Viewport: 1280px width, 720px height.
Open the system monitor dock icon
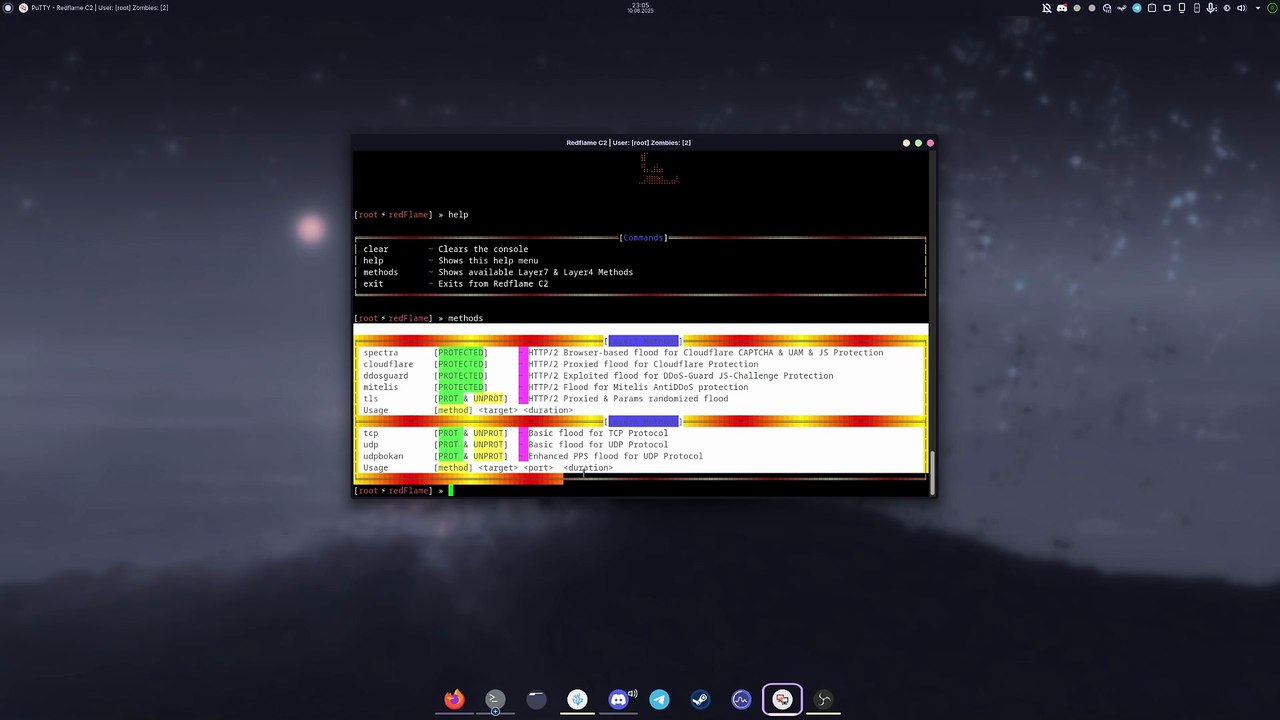point(741,700)
